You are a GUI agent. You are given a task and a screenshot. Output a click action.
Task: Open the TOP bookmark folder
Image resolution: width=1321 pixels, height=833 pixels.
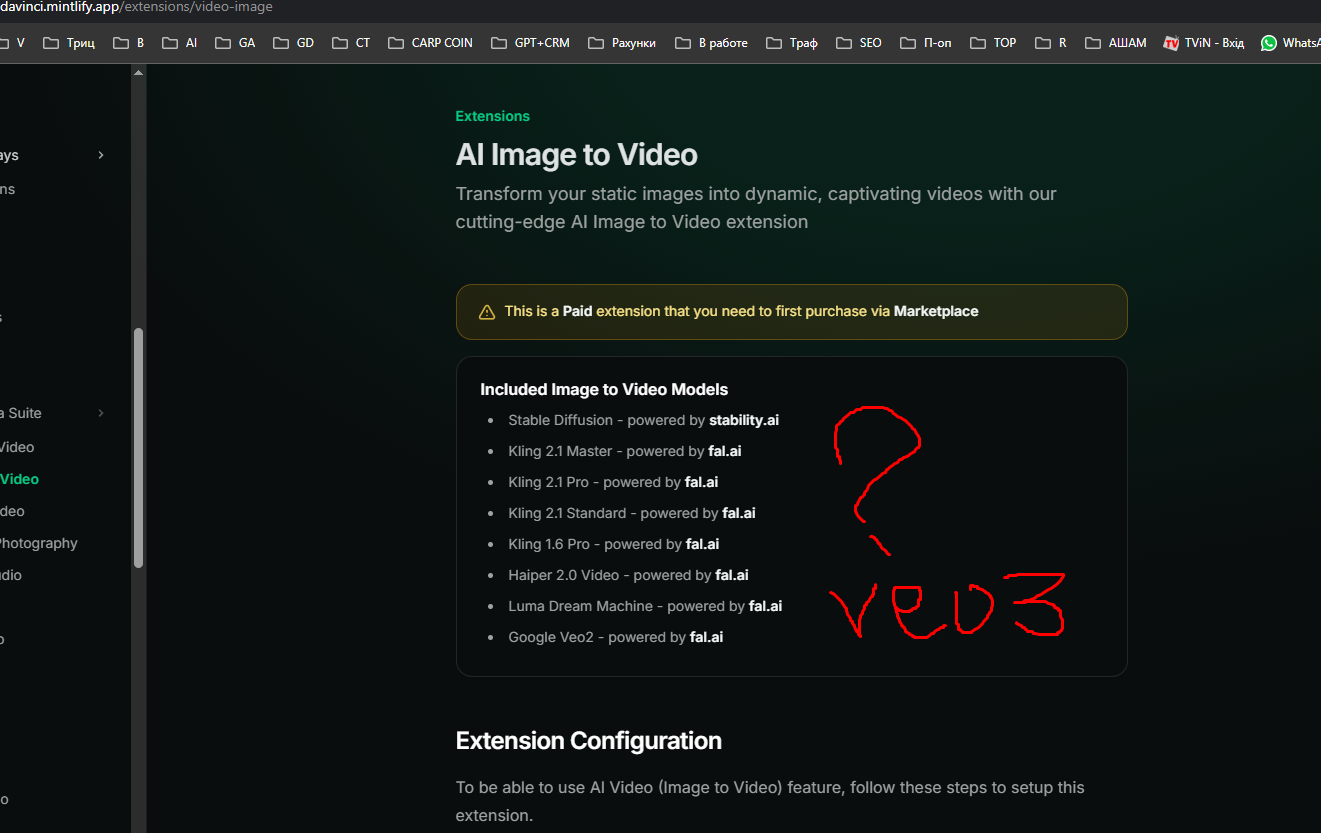click(993, 43)
